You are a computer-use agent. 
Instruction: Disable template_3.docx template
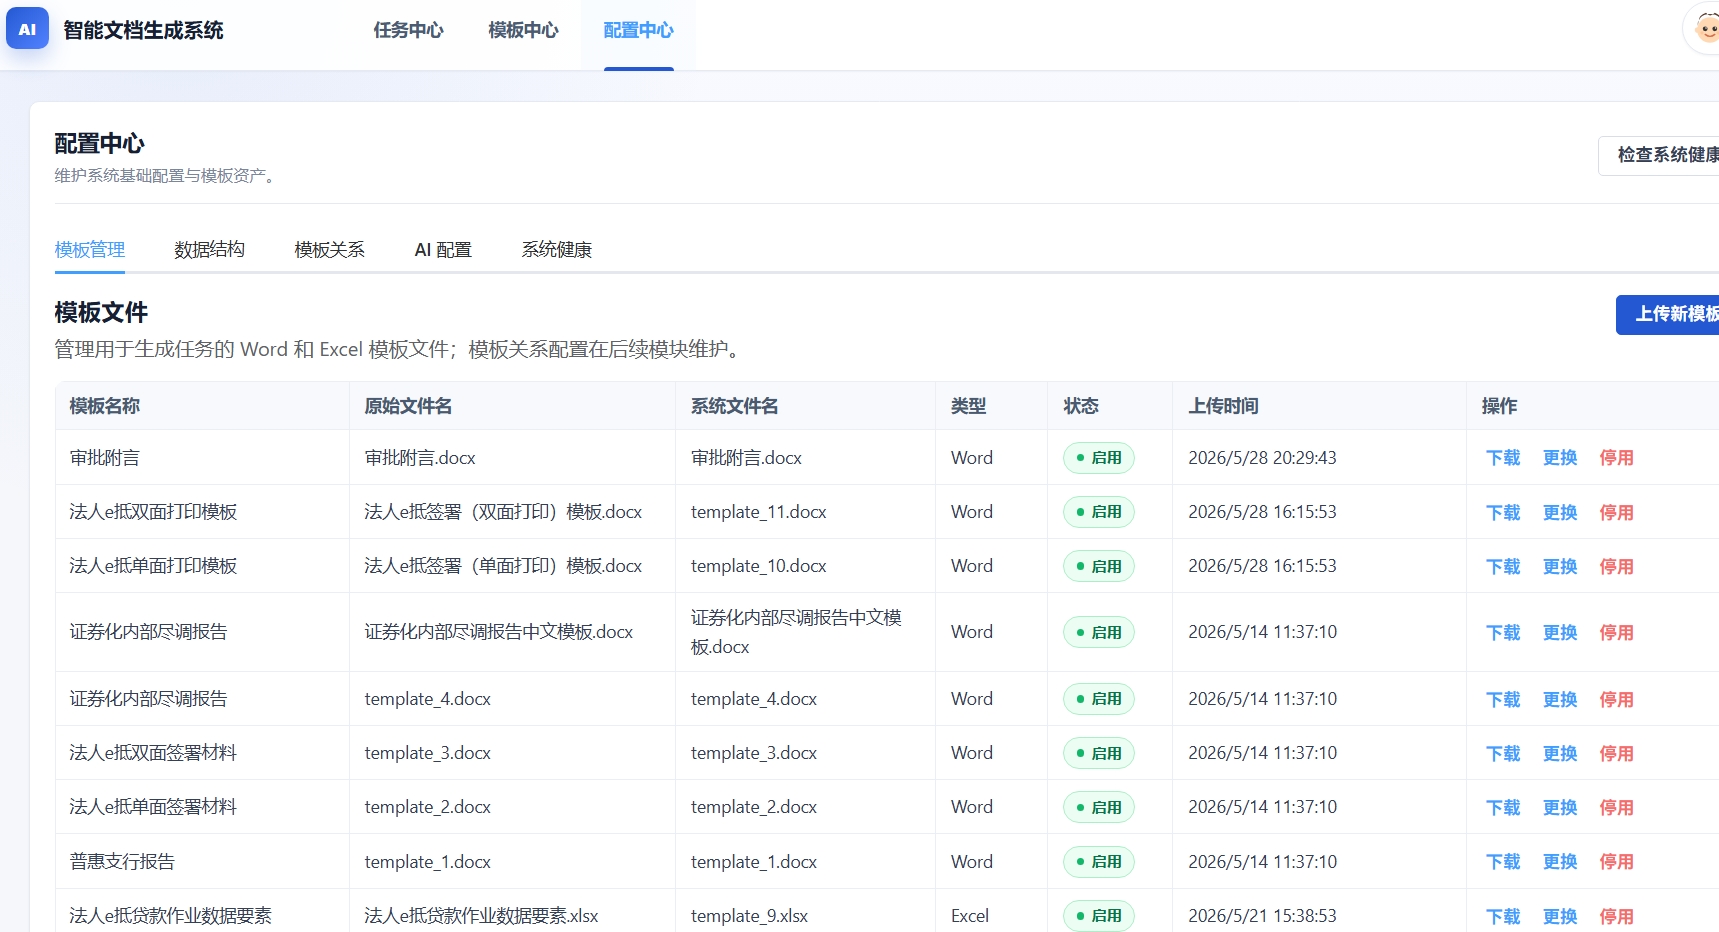coord(1616,753)
